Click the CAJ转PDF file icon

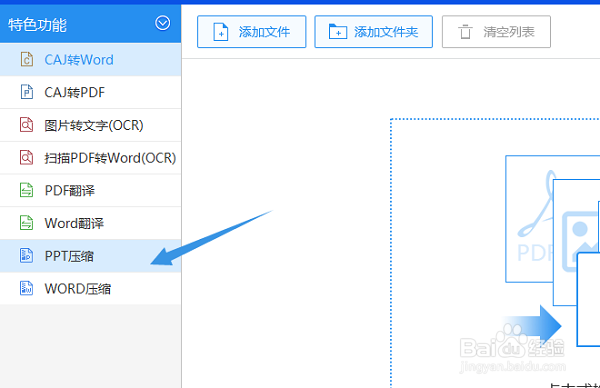point(26,92)
